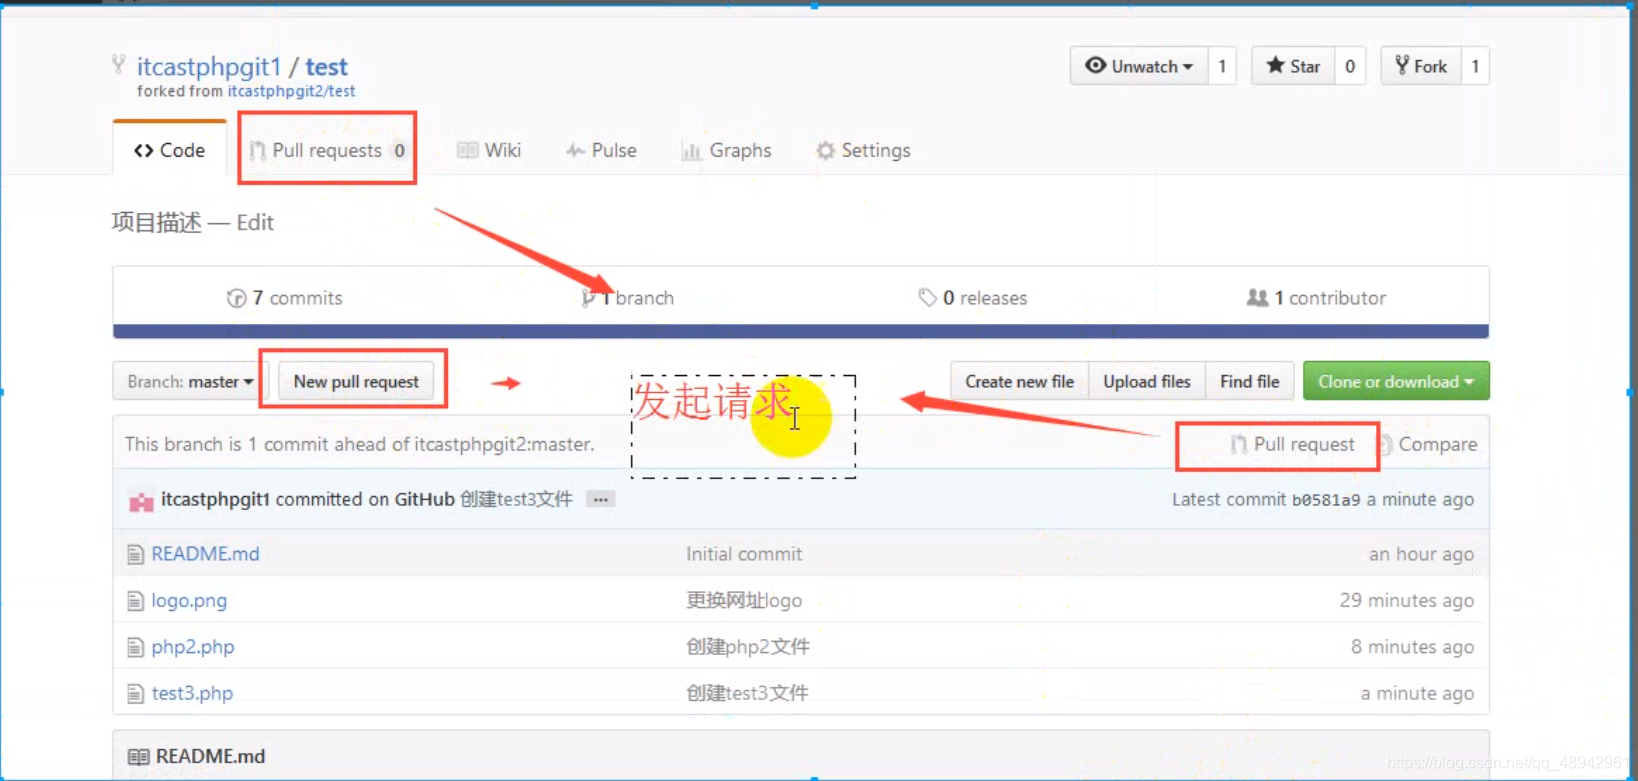Image resolution: width=1638 pixels, height=781 pixels.
Task: Click the Edit description link
Action: pyautogui.click(x=255, y=222)
